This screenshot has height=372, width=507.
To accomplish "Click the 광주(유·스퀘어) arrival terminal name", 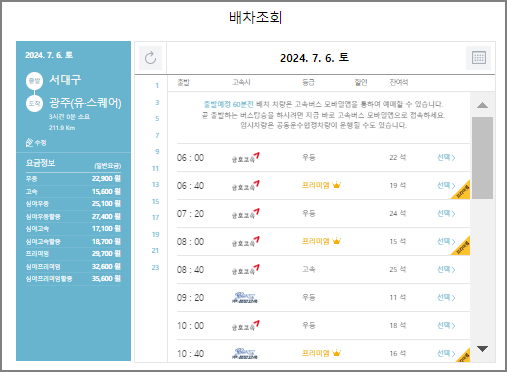I will 85,103.
